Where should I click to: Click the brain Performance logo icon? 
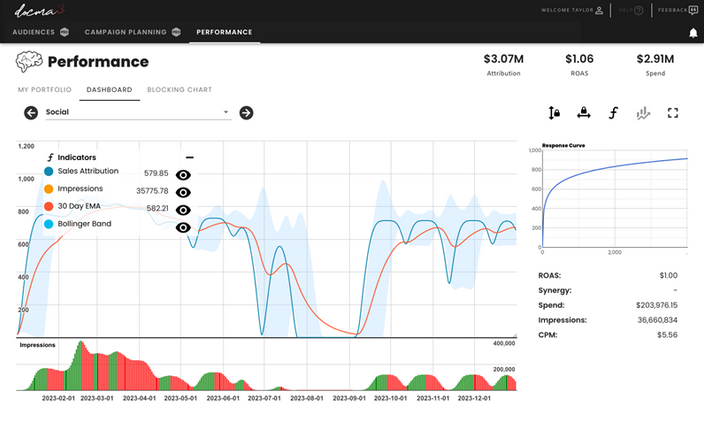tap(29, 62)
